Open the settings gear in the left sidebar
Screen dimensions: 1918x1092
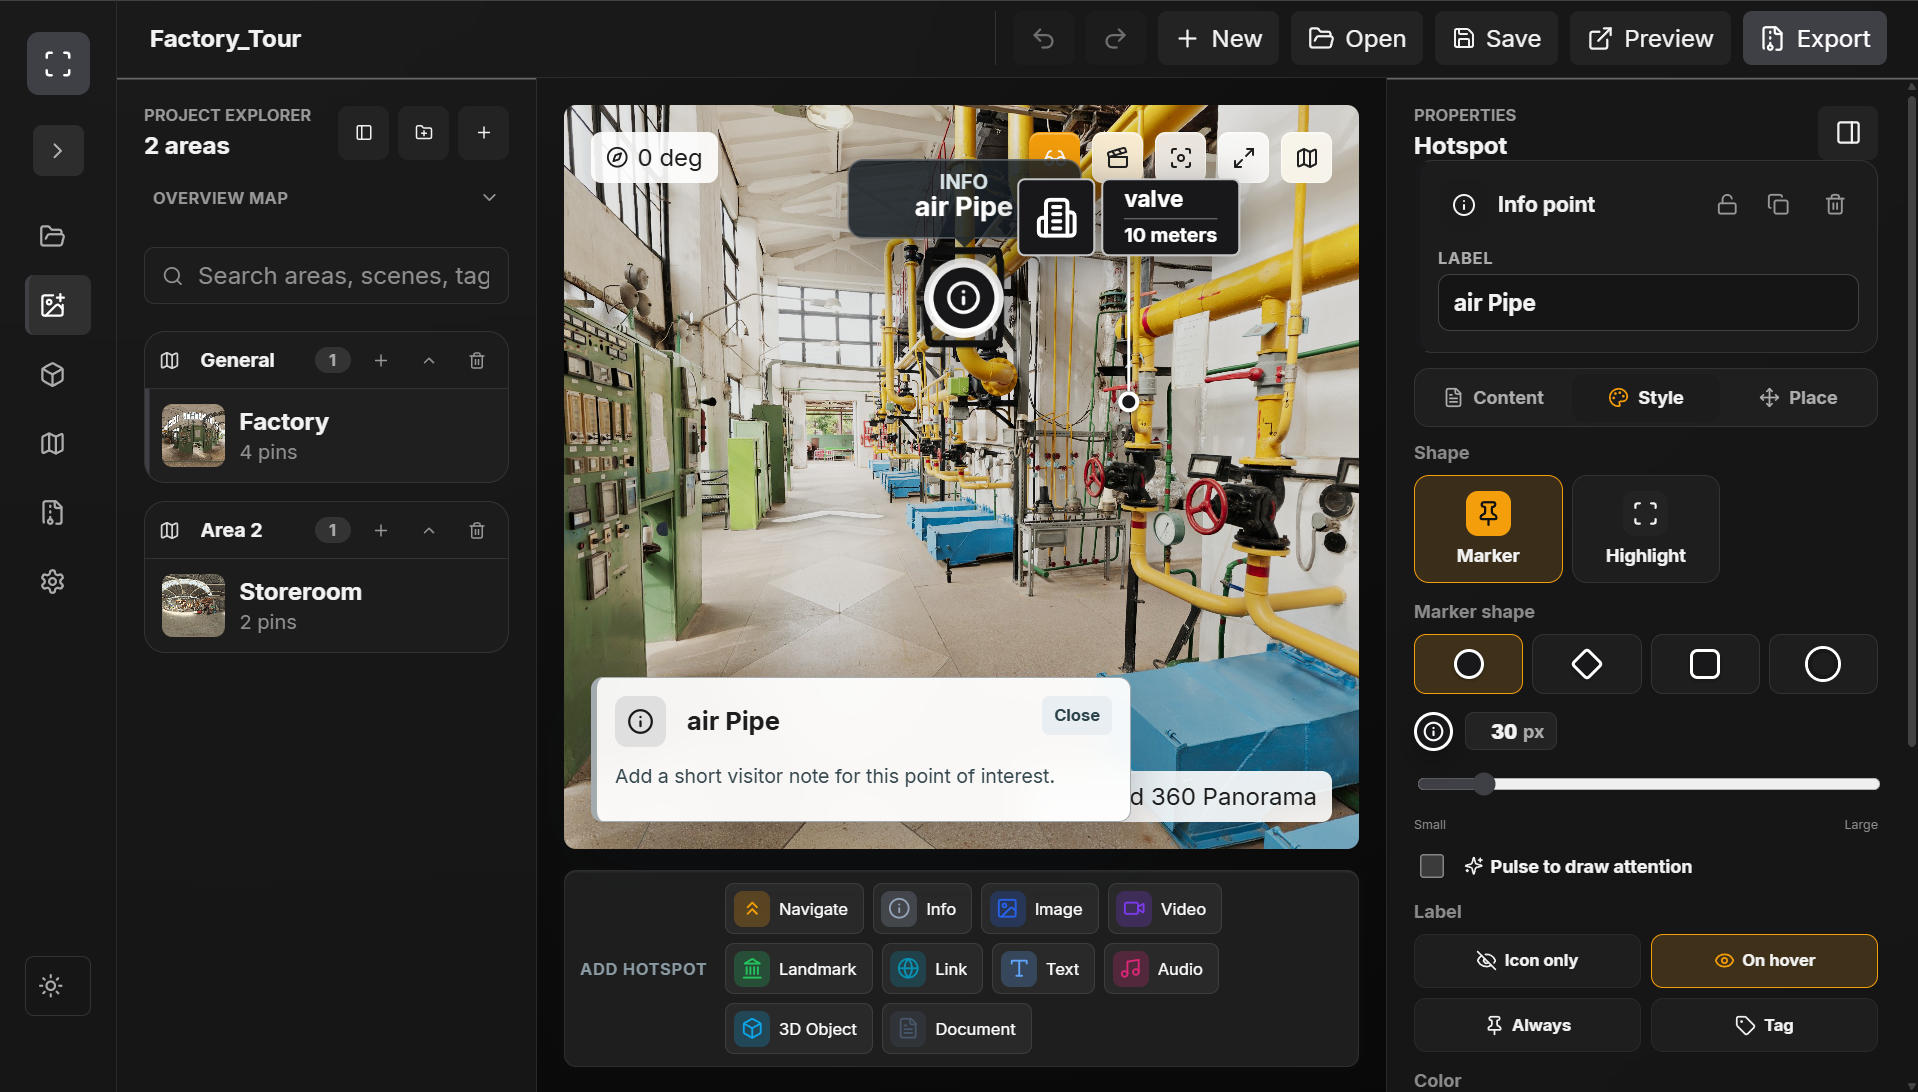tap(53, 582)
